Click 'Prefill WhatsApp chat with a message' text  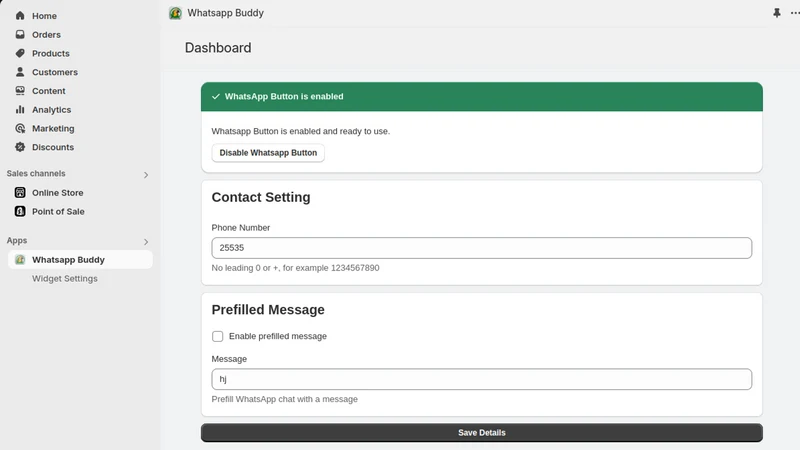coord(285,399)
